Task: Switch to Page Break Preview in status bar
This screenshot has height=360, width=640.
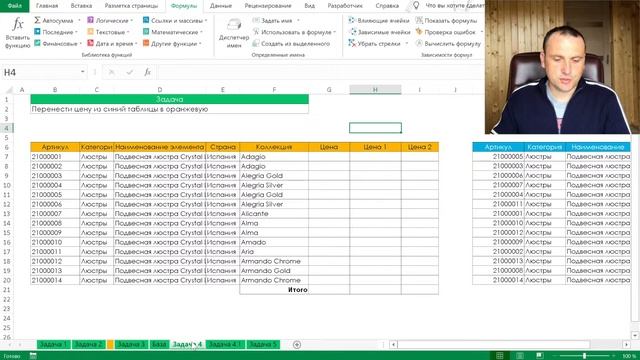Action: tap(540, 356)
